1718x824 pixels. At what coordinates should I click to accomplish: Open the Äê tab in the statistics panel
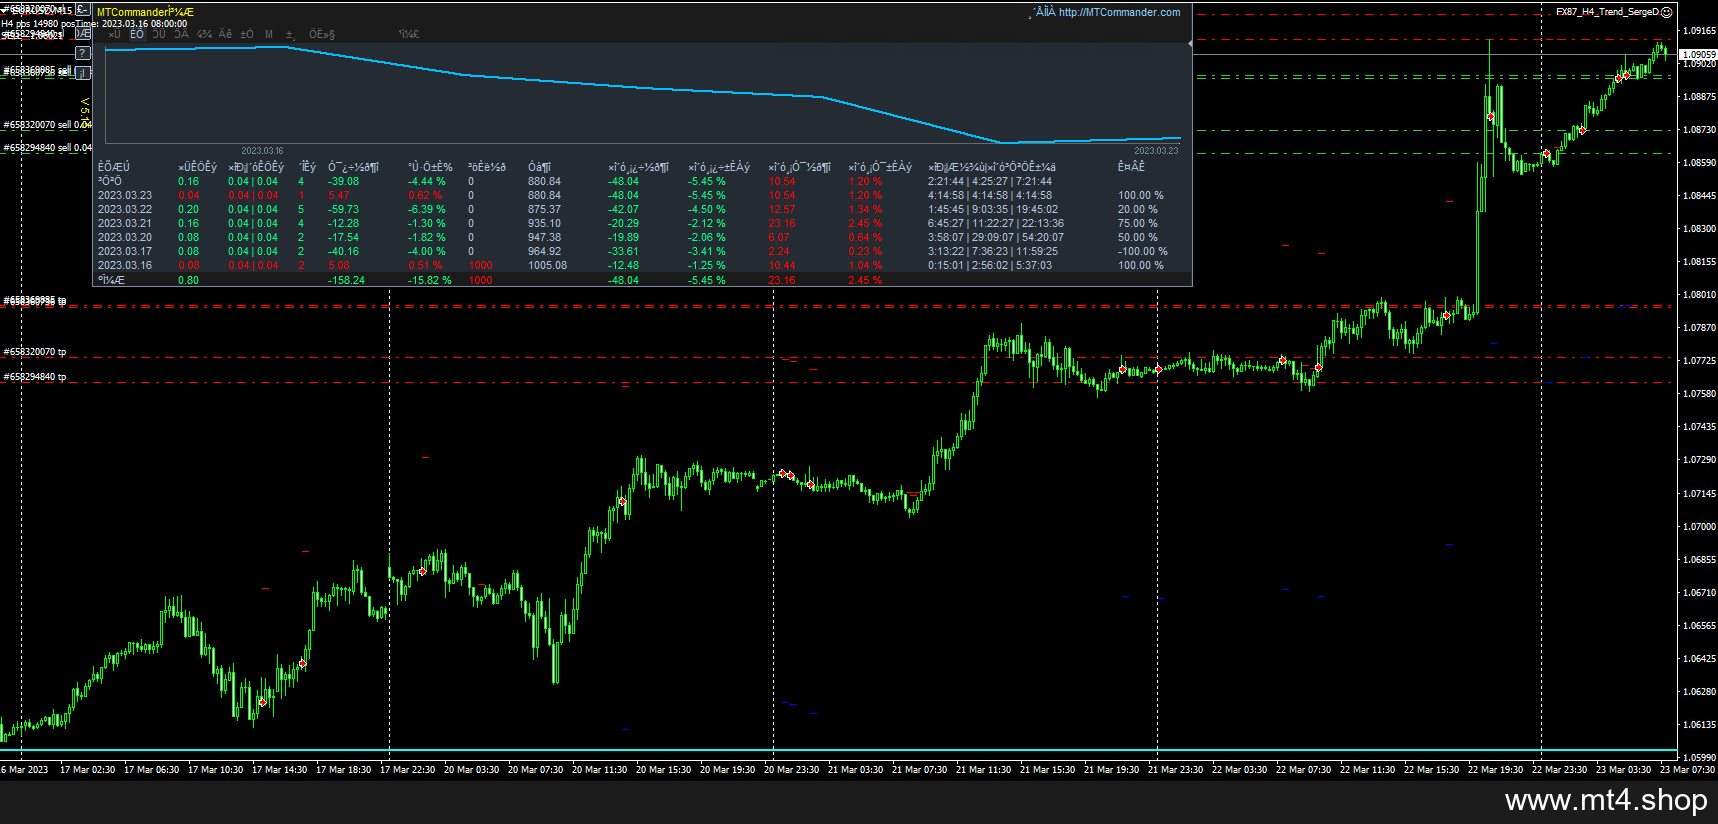226,34
